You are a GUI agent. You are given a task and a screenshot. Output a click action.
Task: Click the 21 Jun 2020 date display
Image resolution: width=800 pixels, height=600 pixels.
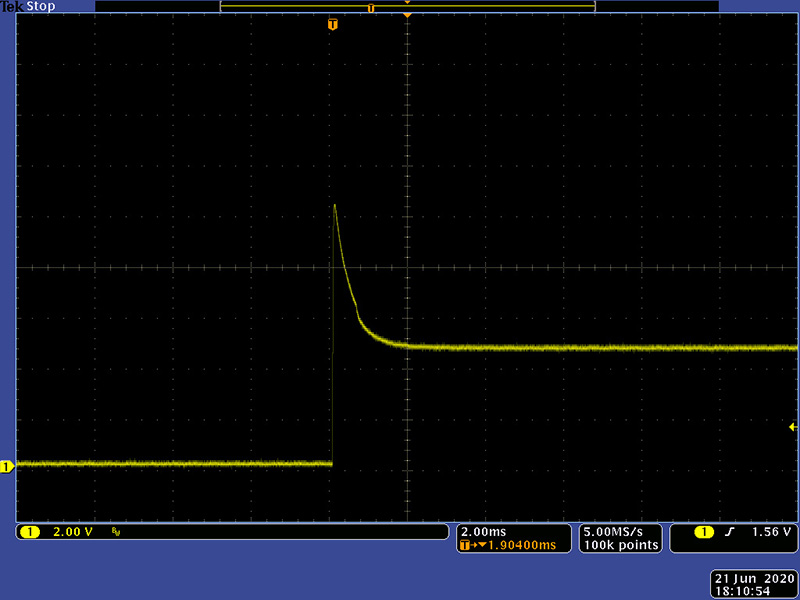pos(753,579)
